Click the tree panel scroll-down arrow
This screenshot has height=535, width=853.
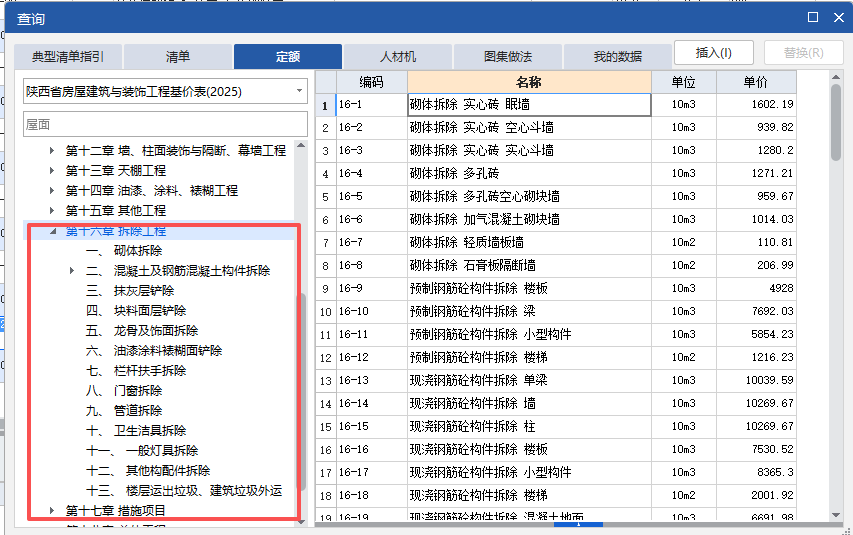click(301, 522)
